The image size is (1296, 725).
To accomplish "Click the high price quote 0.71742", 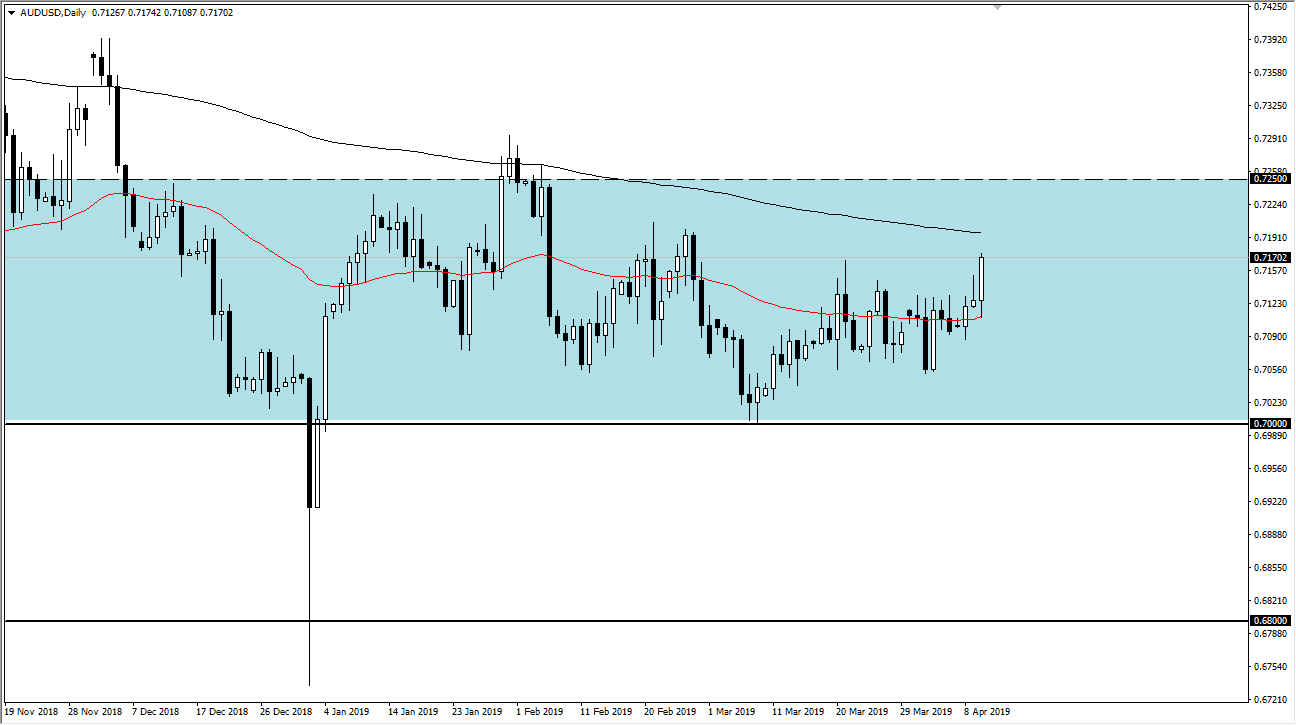I will tap(144, 13).
